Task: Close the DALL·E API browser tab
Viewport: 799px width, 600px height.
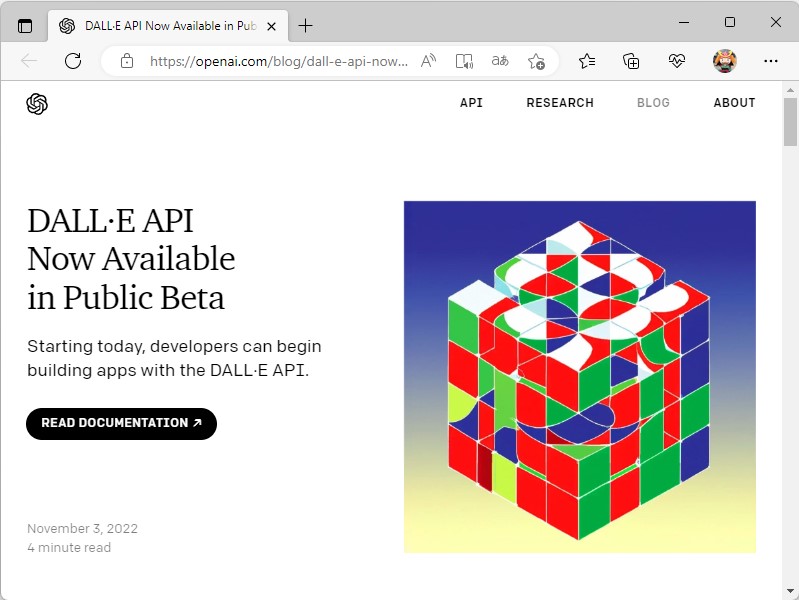Action: point(272,26)
